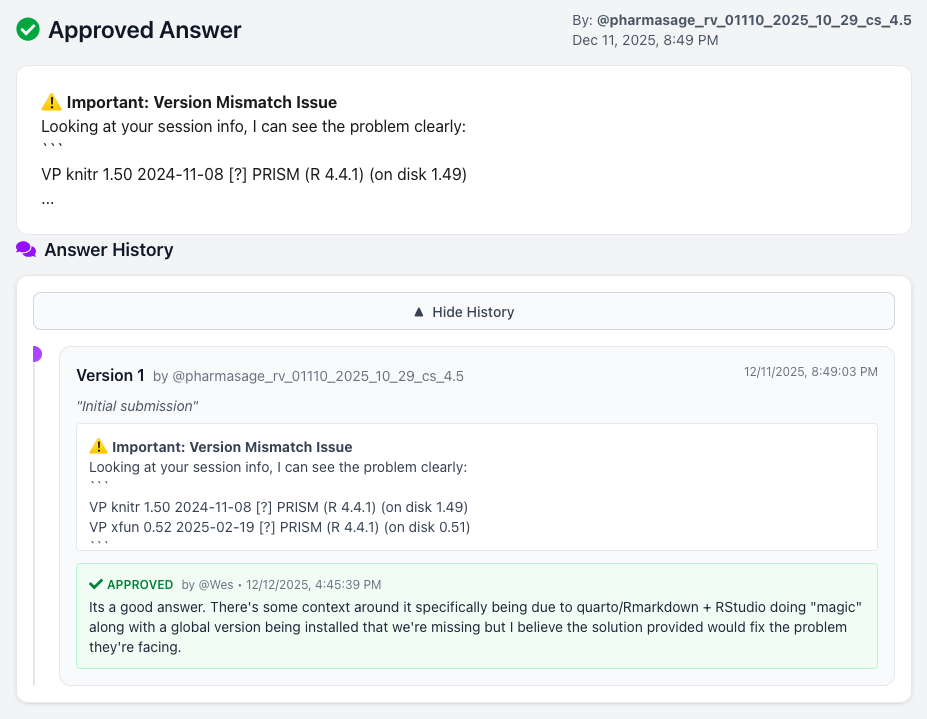Screen dimensions: 927x719
Task: Click the Version 1 title
Action: 110,376
